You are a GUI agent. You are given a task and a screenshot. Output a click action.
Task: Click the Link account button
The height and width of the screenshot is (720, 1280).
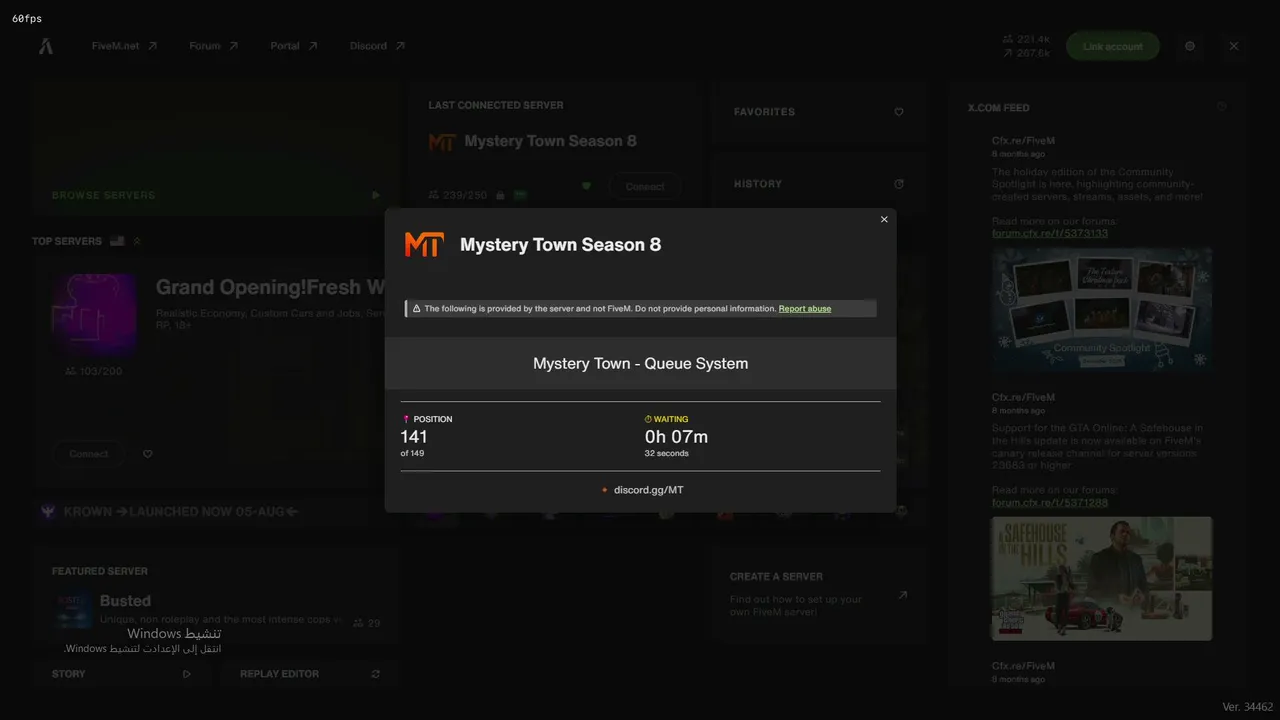[1113, 46]
